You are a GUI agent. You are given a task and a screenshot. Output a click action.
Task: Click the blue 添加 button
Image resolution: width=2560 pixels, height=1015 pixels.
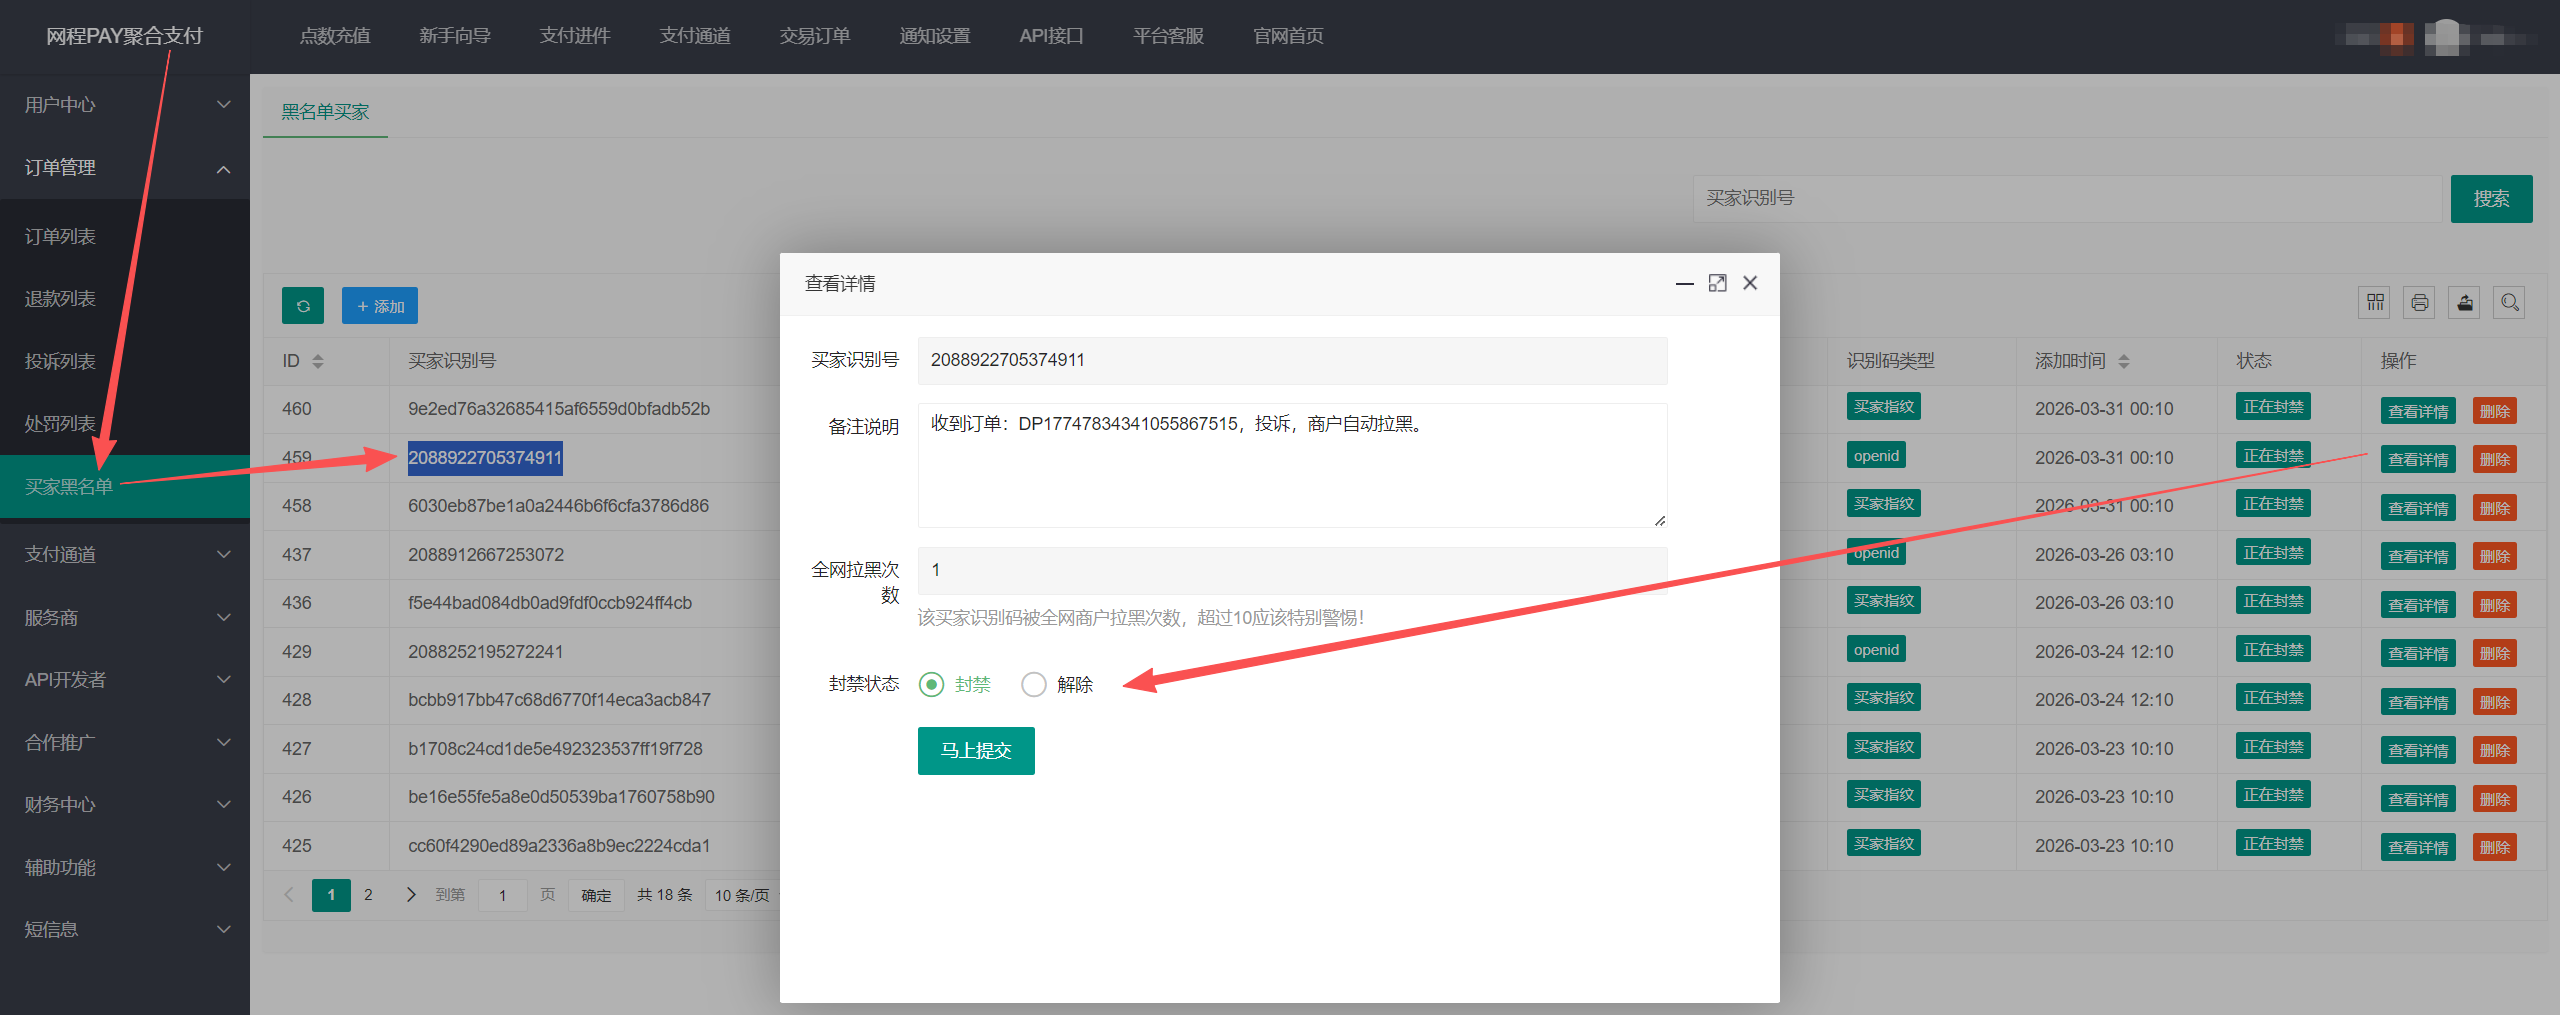380,306
